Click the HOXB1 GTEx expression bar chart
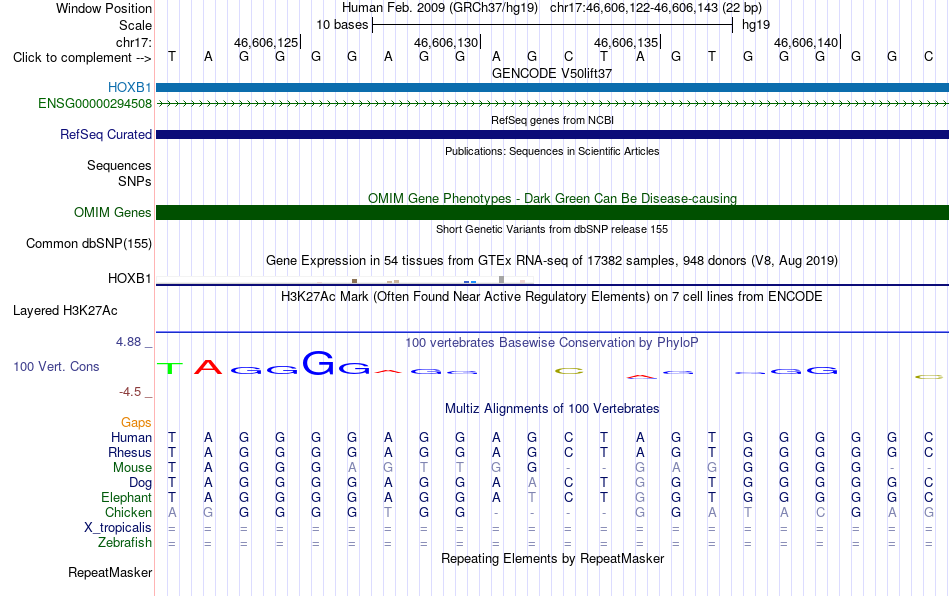 pyautogui.click(x=345, y=280)
